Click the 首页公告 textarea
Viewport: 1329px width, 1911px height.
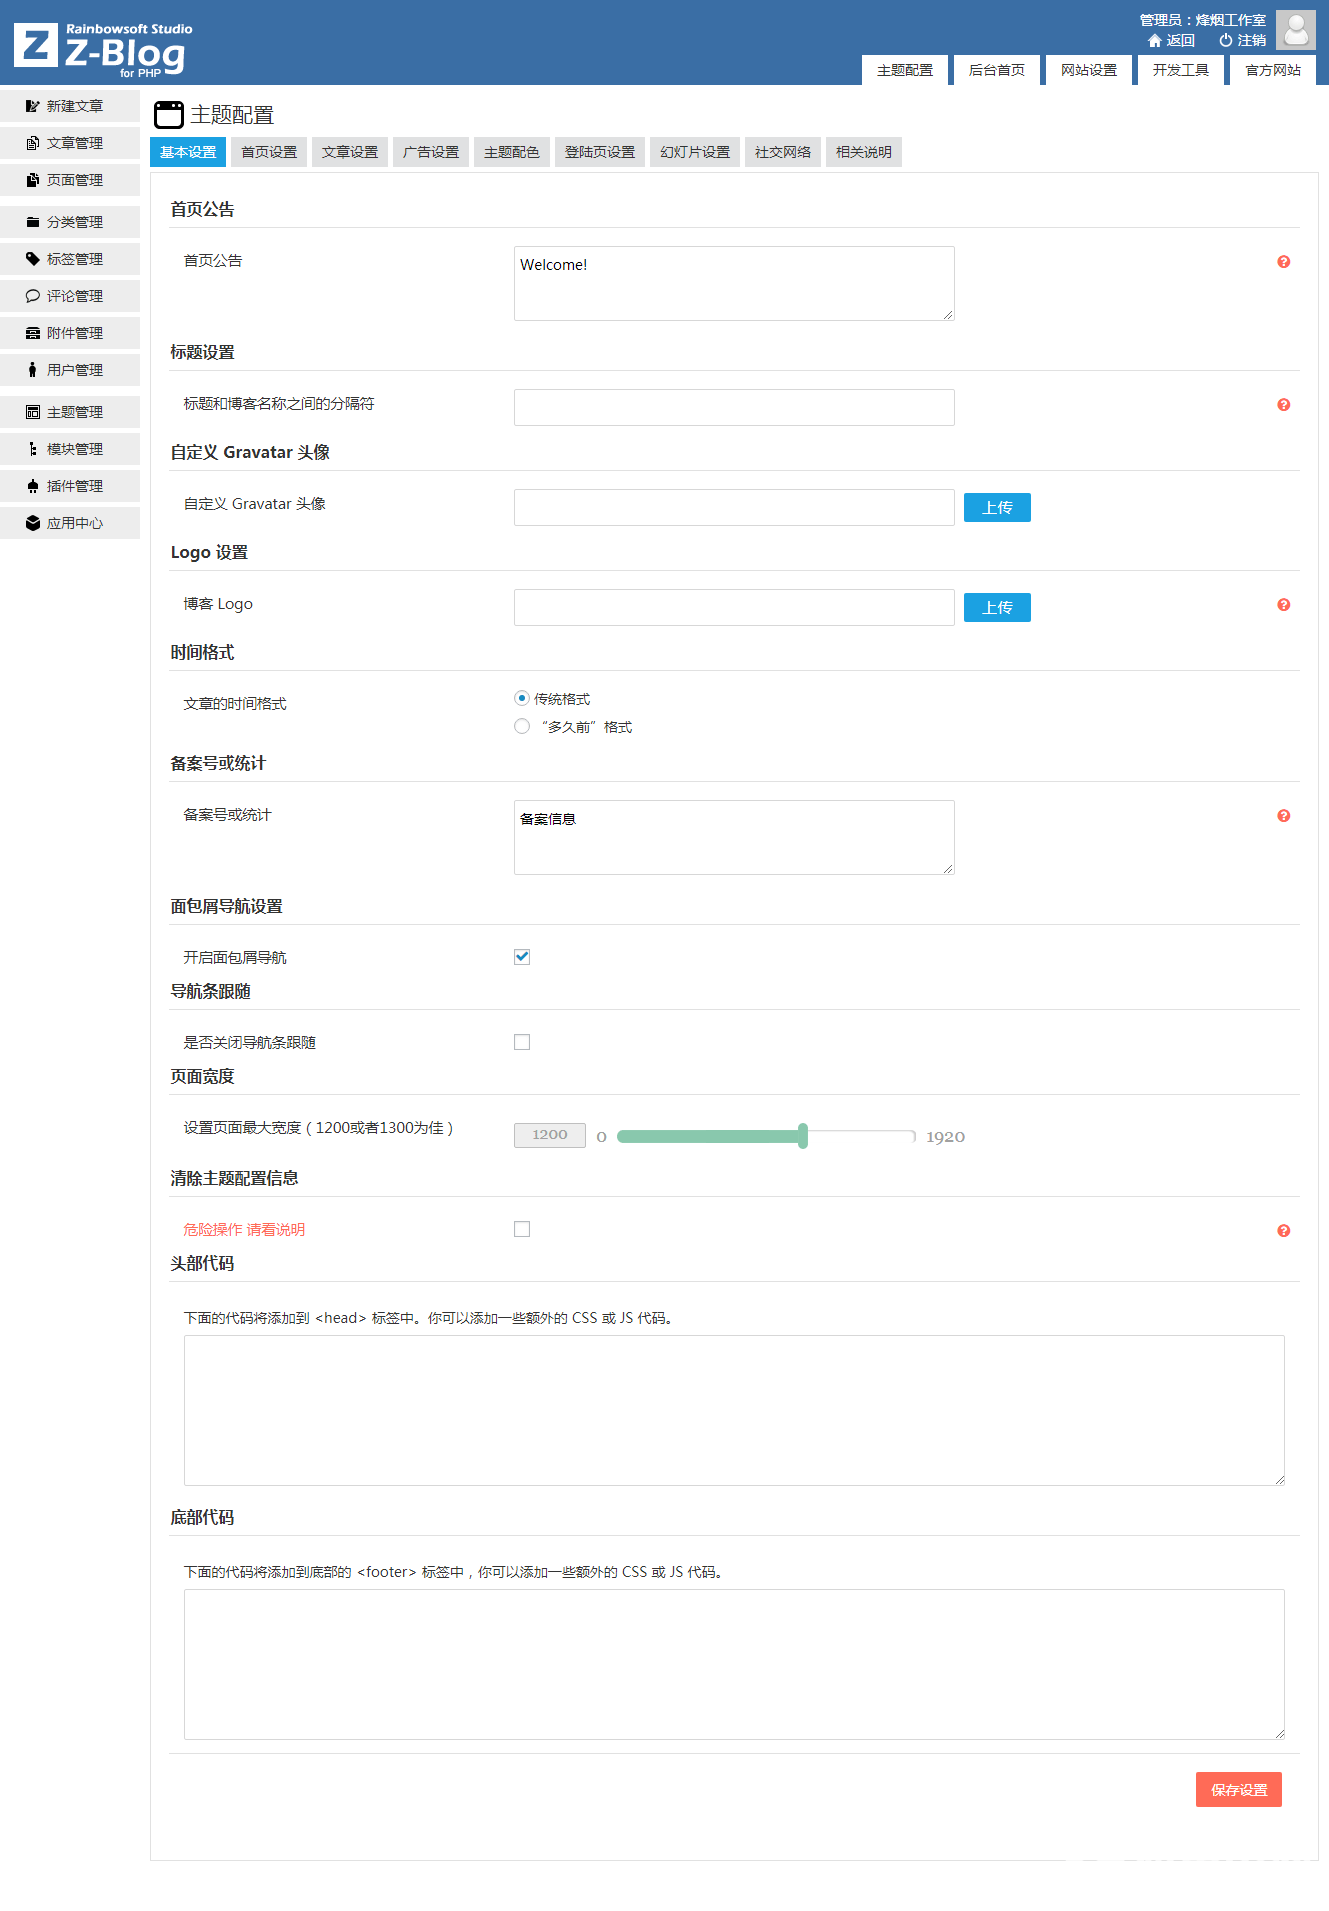[734, 284]
